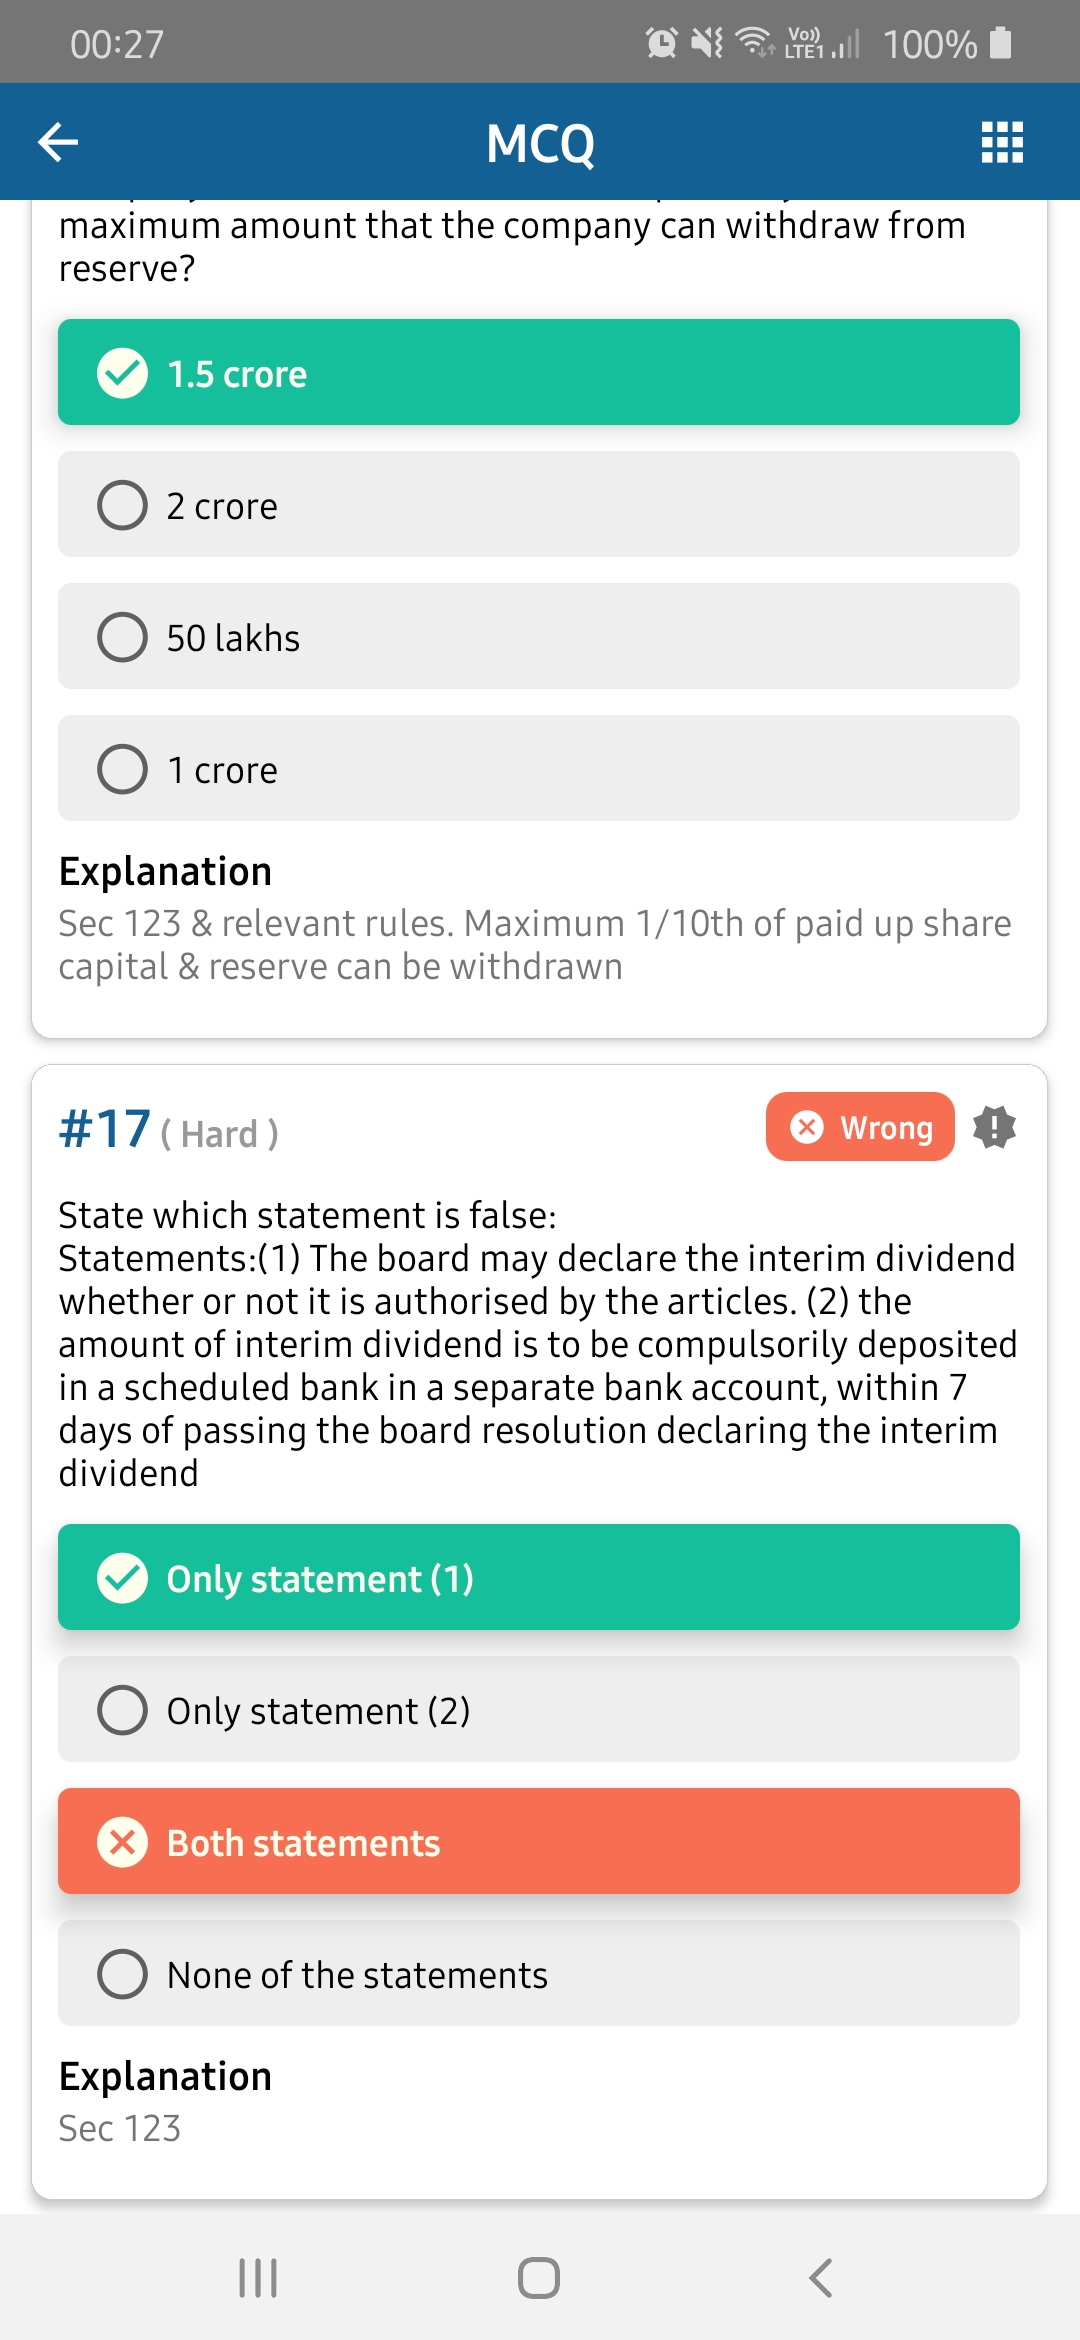Select the "50 lakhs" radio option

[x=538, y=637]
